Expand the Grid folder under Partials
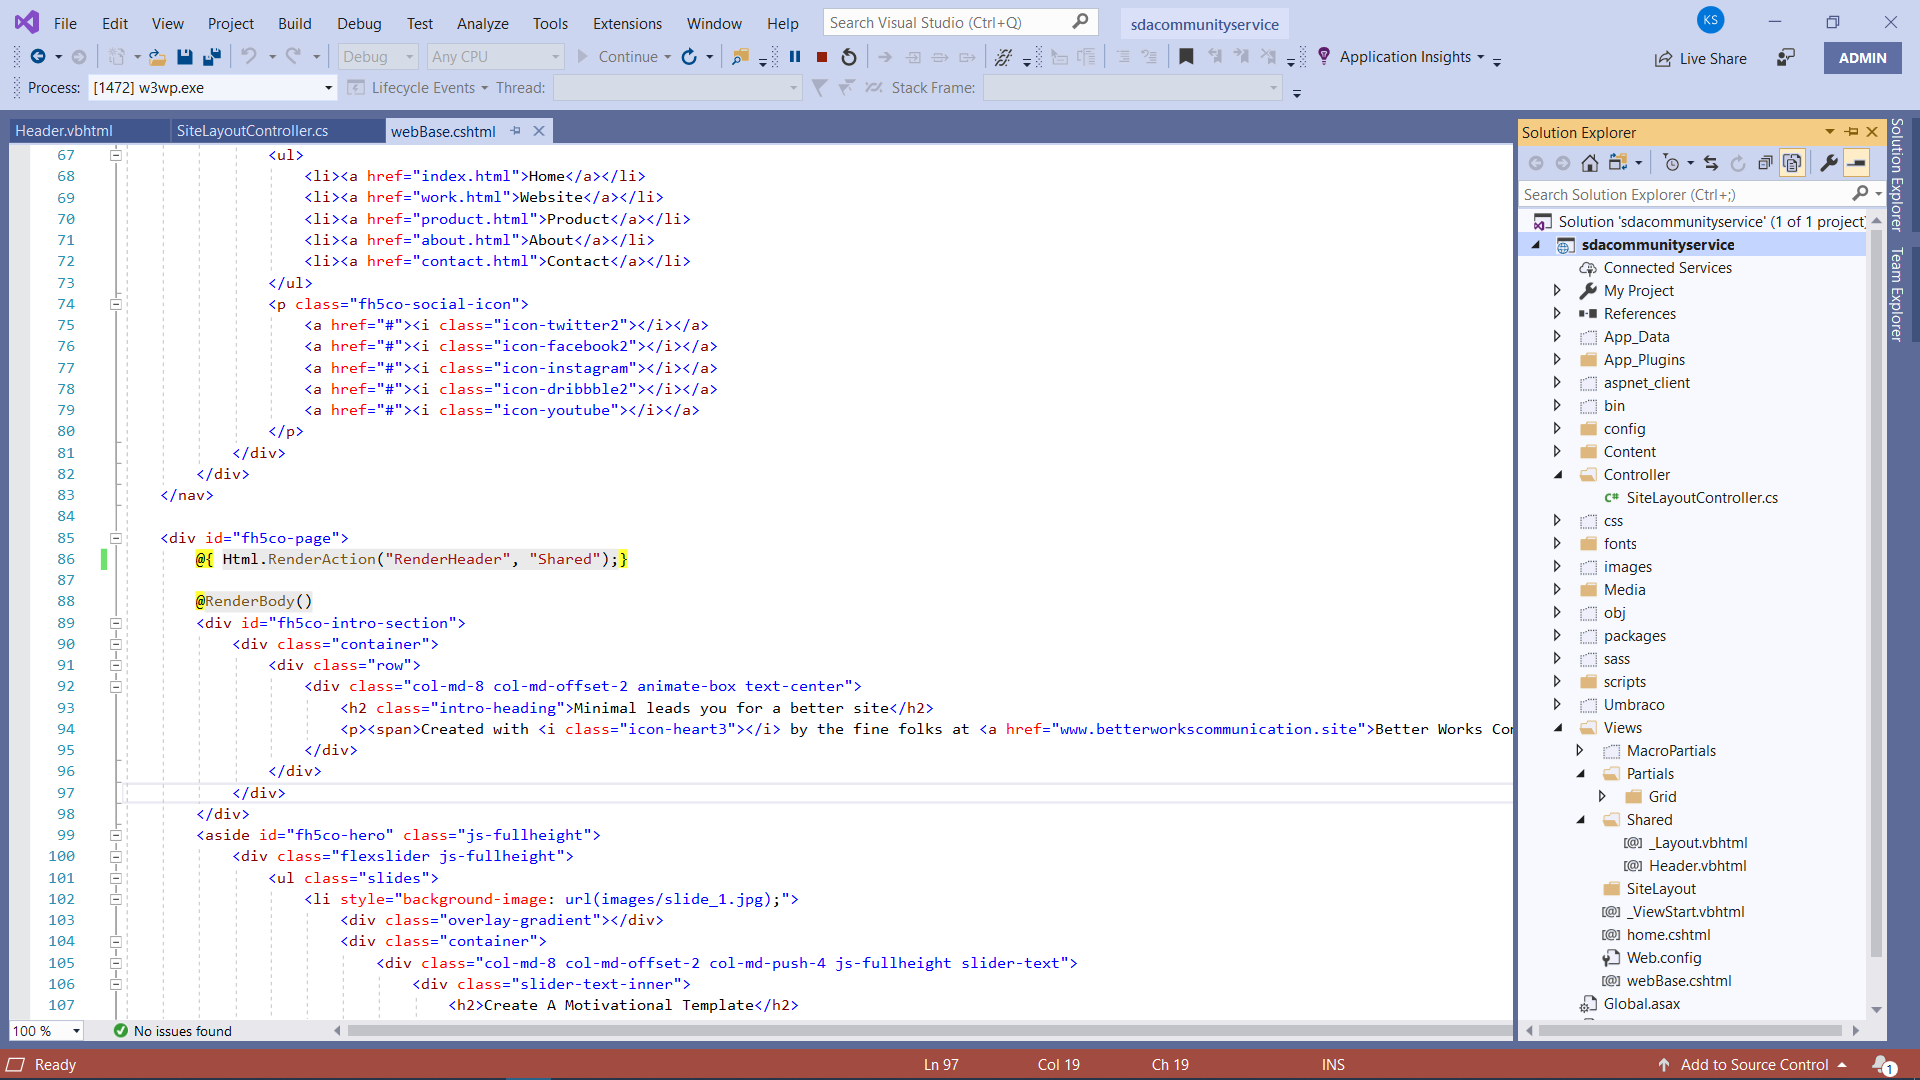Screen dimensions: 1920x1080 [1602, 797]
